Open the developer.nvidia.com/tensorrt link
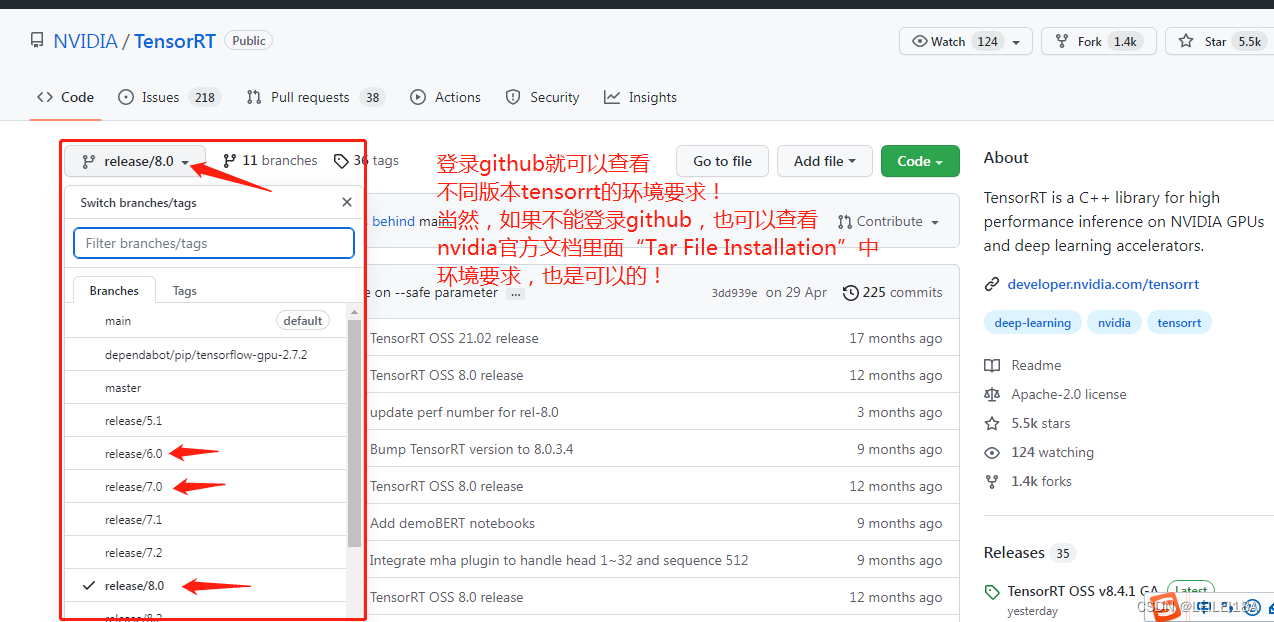 click(1102, 284)
